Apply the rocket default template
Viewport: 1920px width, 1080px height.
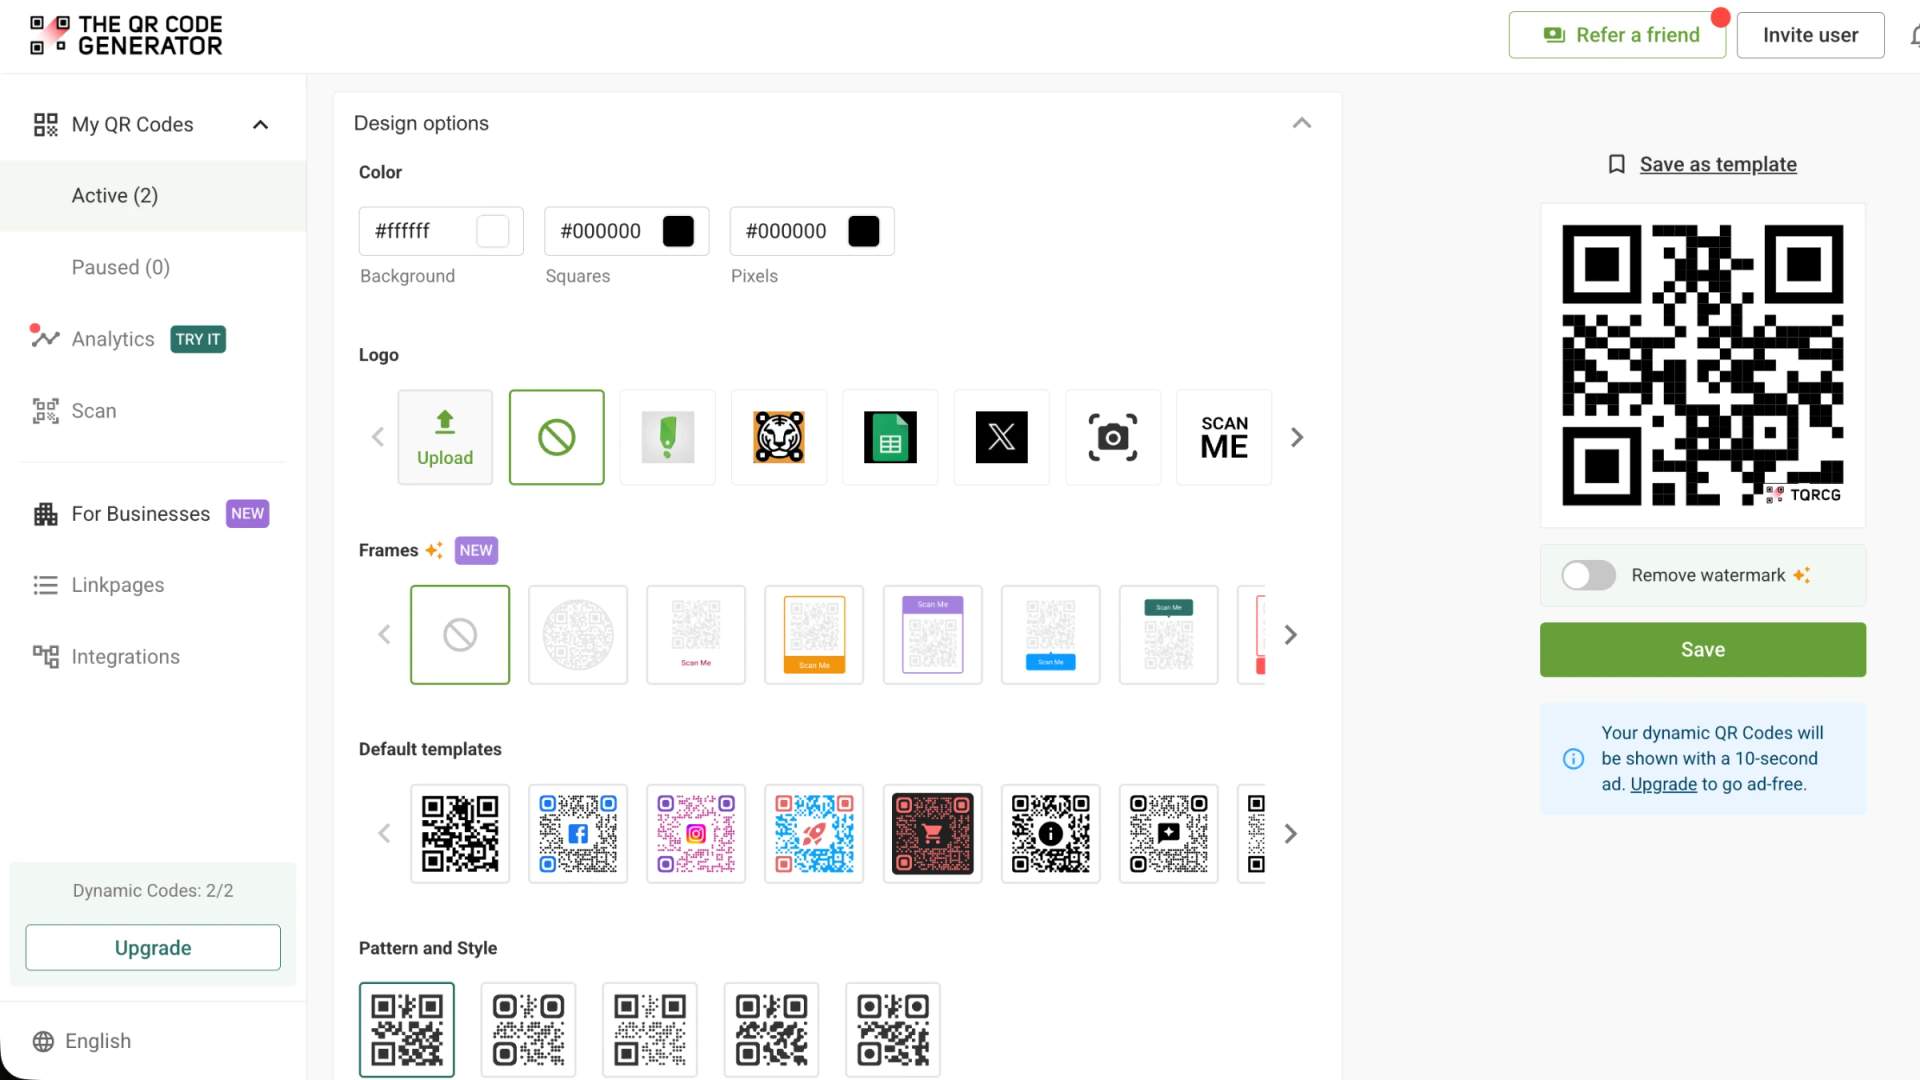coord(814,833)
